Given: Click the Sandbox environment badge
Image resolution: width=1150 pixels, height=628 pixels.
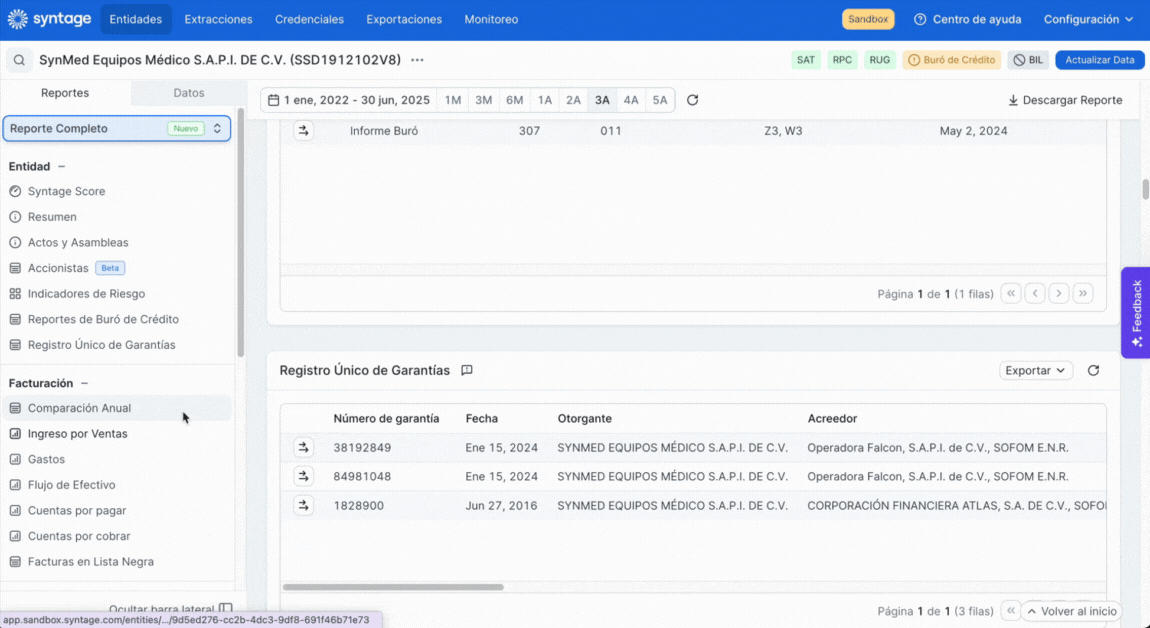Looking at the screenshot, I should pos(868,20).
